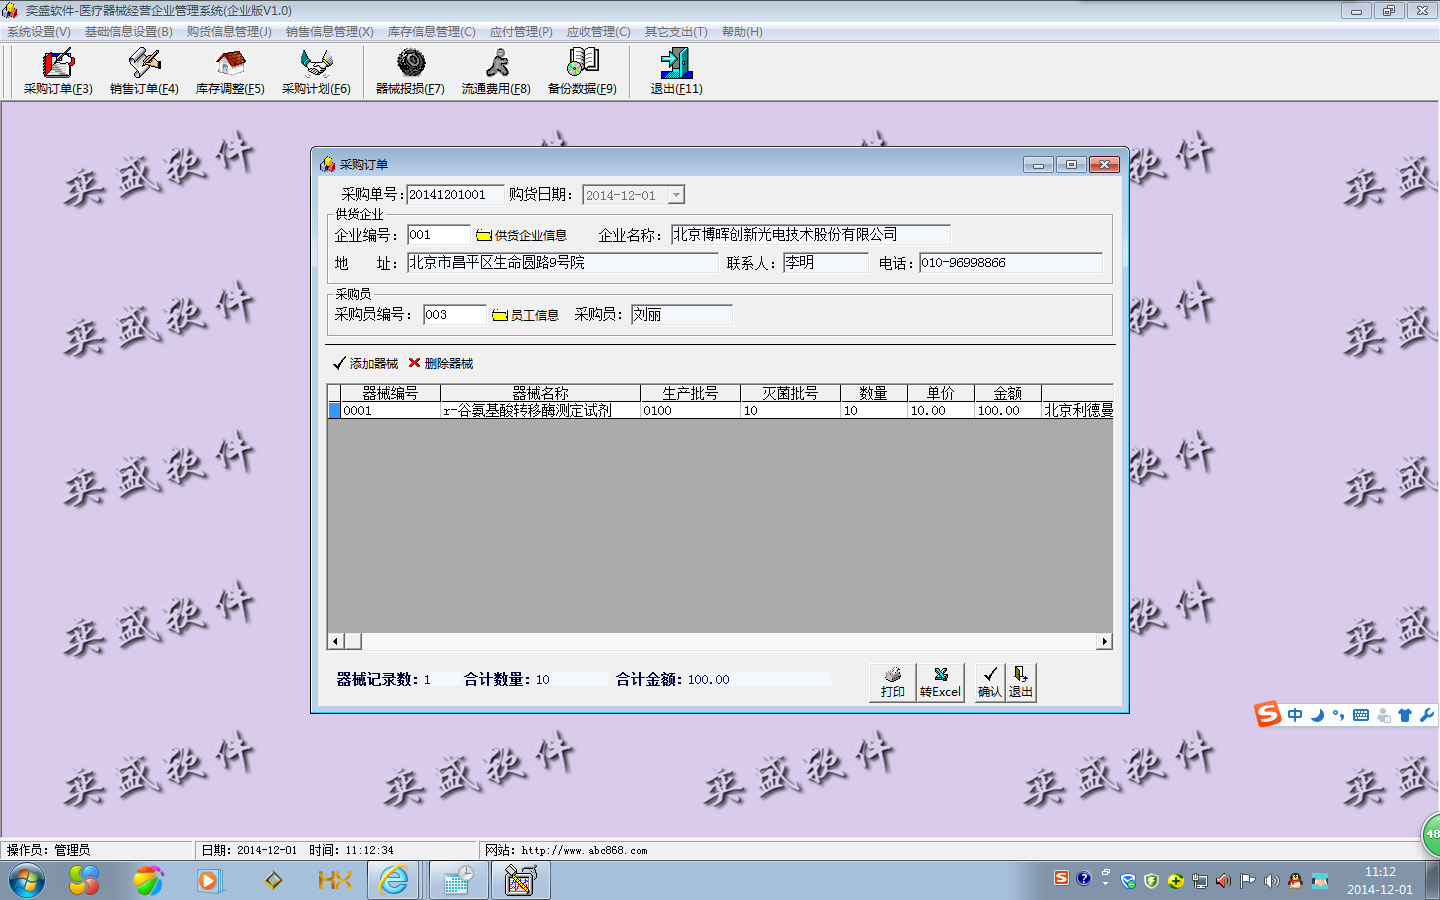This screenshot has width=1440, height=900.
Task: Click 退出 (F11) exit icon
Action: [676, 71]
